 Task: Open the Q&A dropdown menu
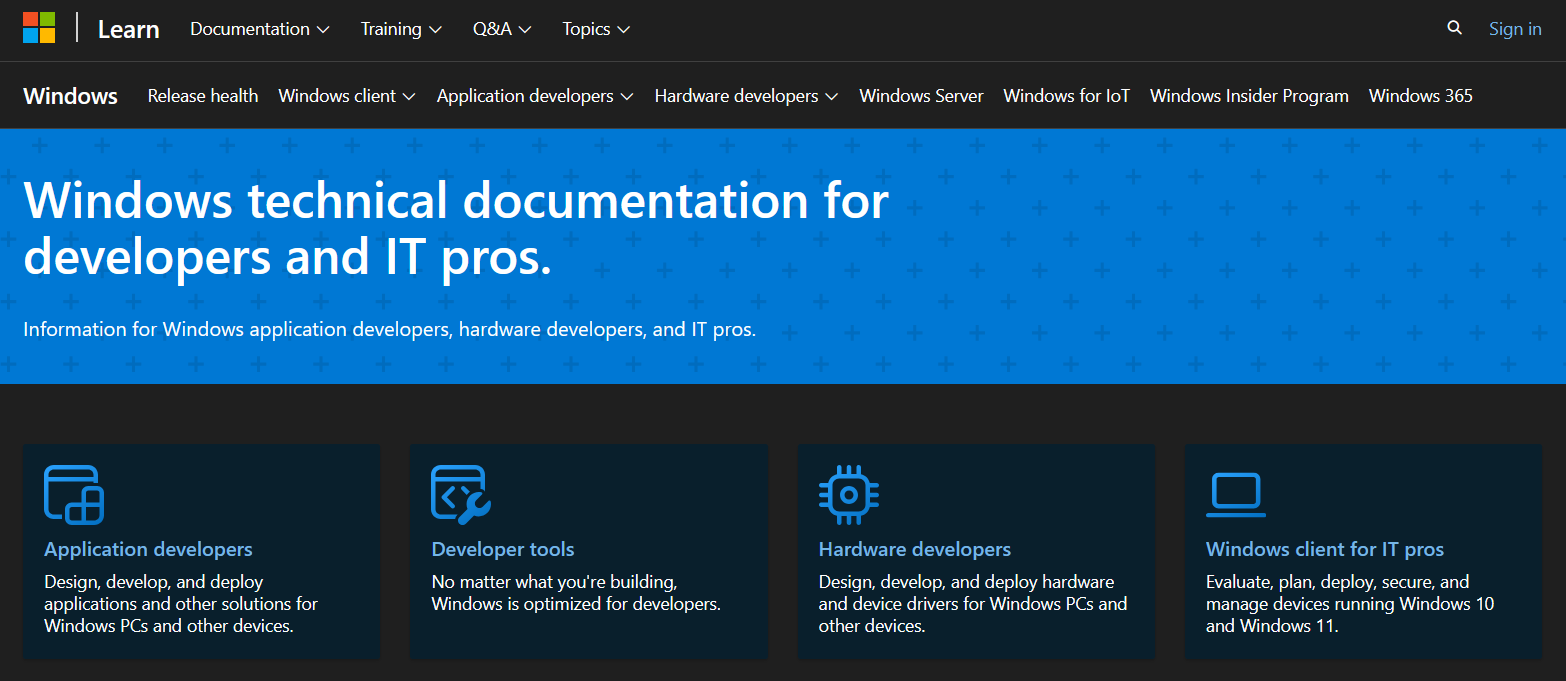click(502, 29)
